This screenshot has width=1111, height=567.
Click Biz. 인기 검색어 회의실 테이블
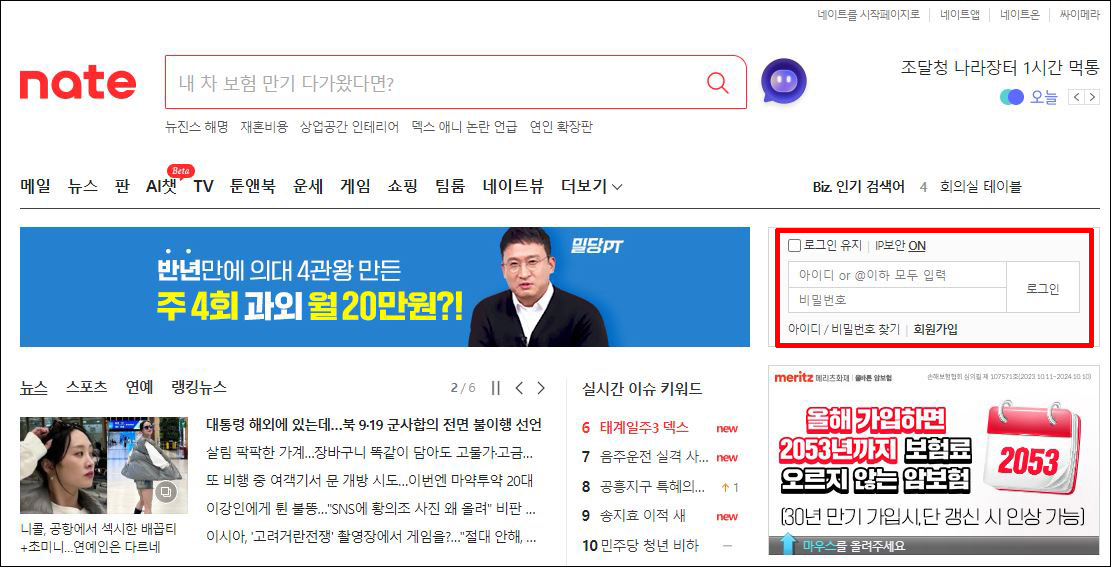coord(981,187)
